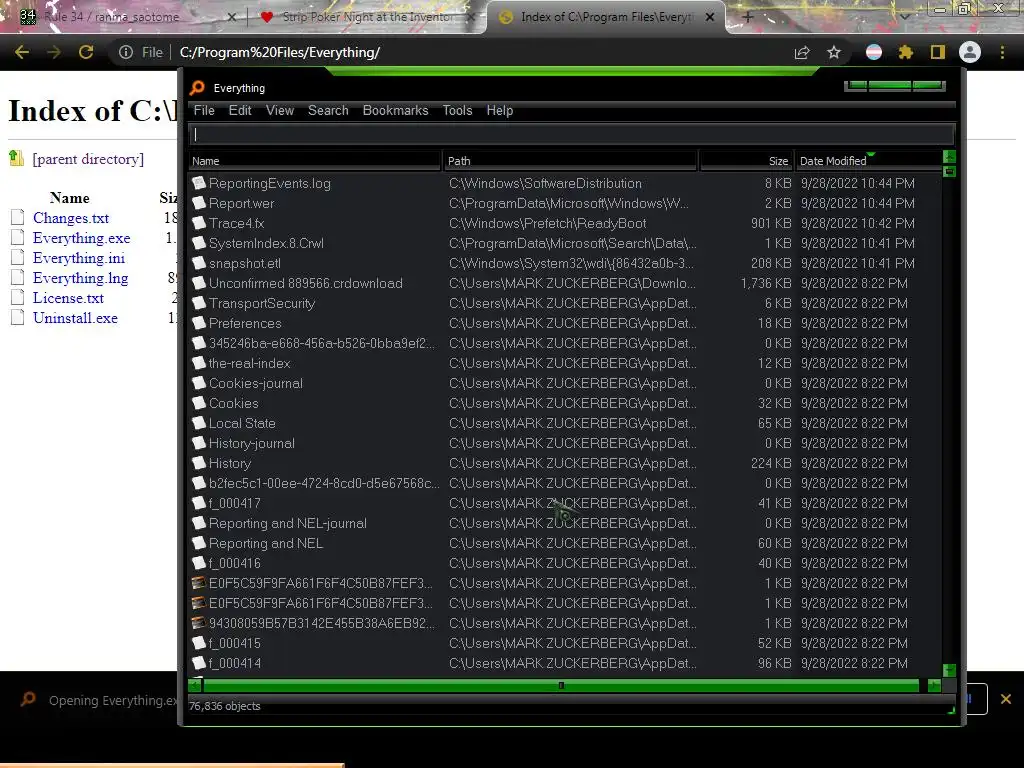Bookmark this page with the star icon
Viewport: 1024px width, 768px height.
coord(834,52)
